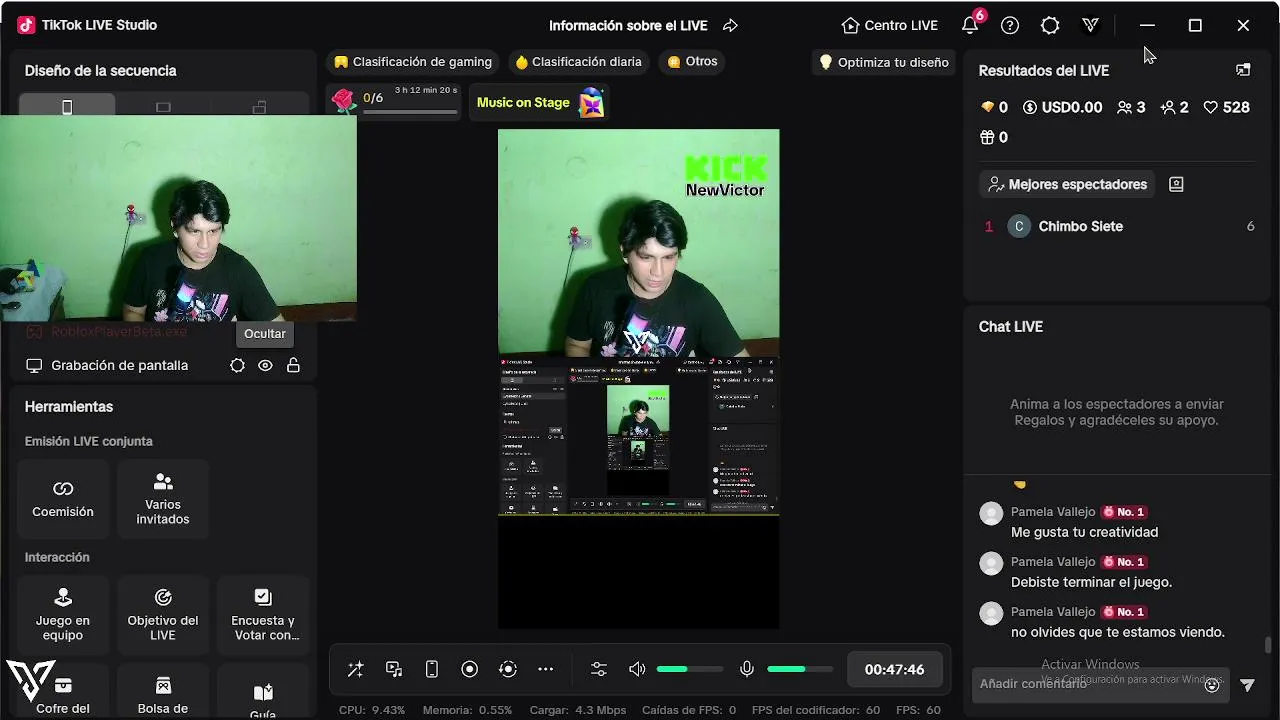This screenshot has width=1280, height=720.
Task: Open the audio mixer settings sliders icon
Action: pyautogui.click(x=599, y=670)
